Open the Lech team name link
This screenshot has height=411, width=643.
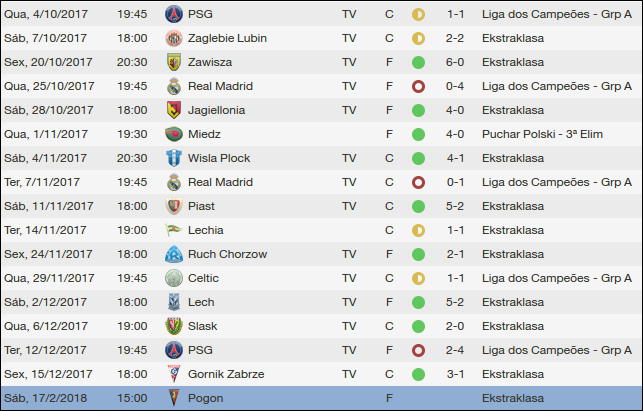click(202, 302)
